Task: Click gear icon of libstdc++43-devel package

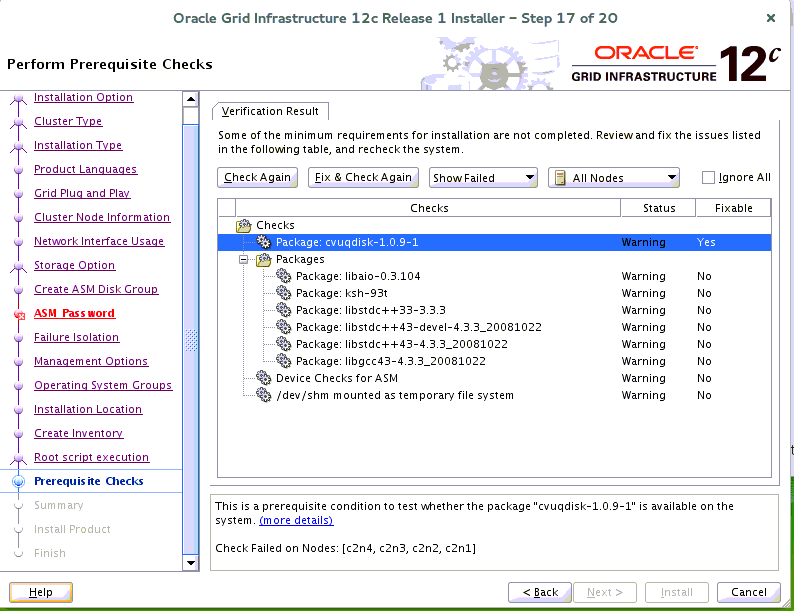Action: [283, 327]
